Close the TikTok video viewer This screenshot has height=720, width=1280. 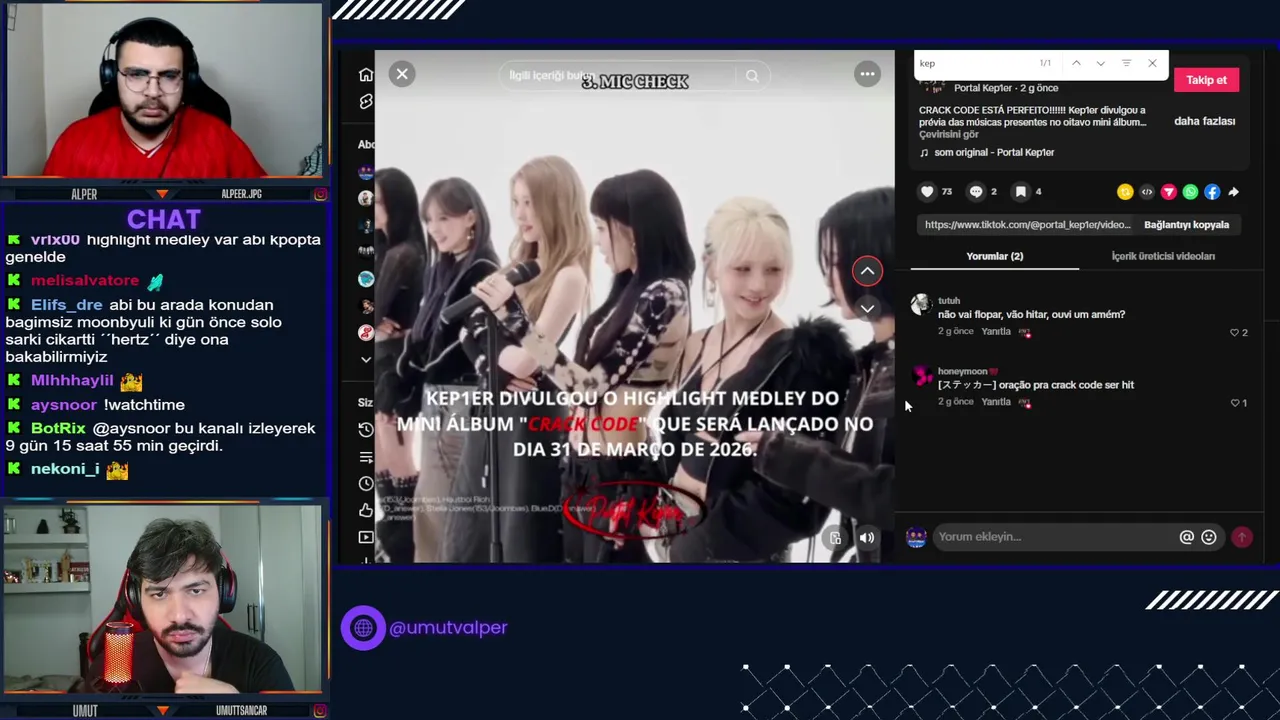[402, 74]
